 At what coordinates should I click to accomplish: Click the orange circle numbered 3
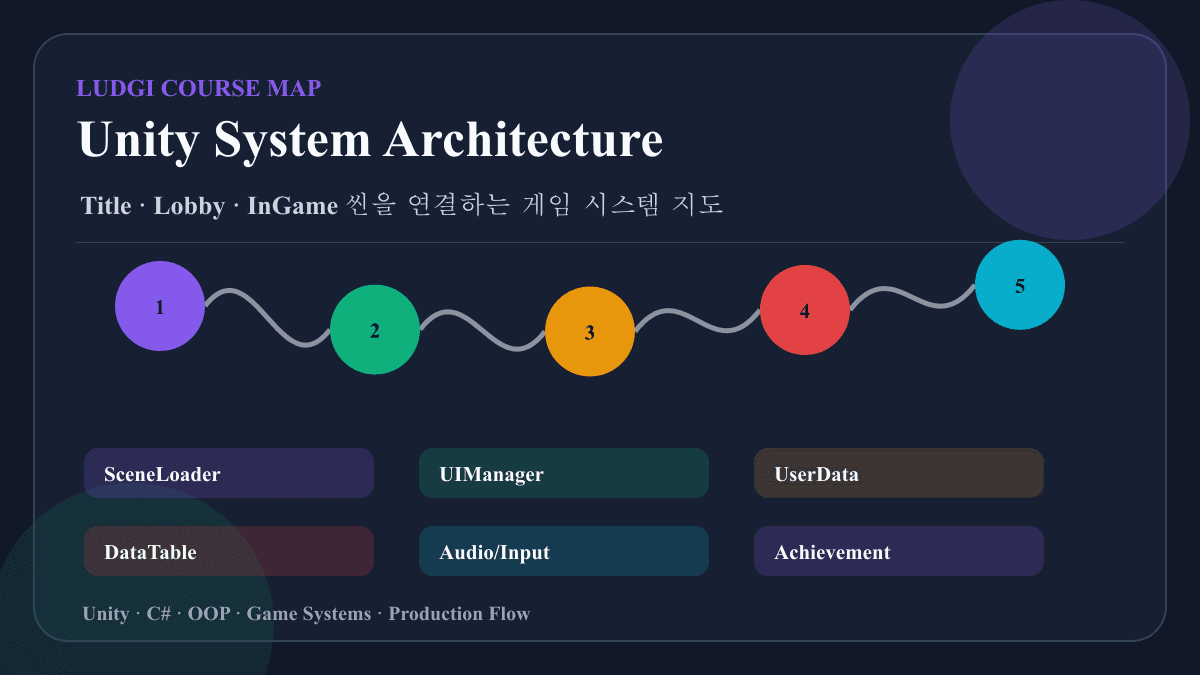pos(590,332)
